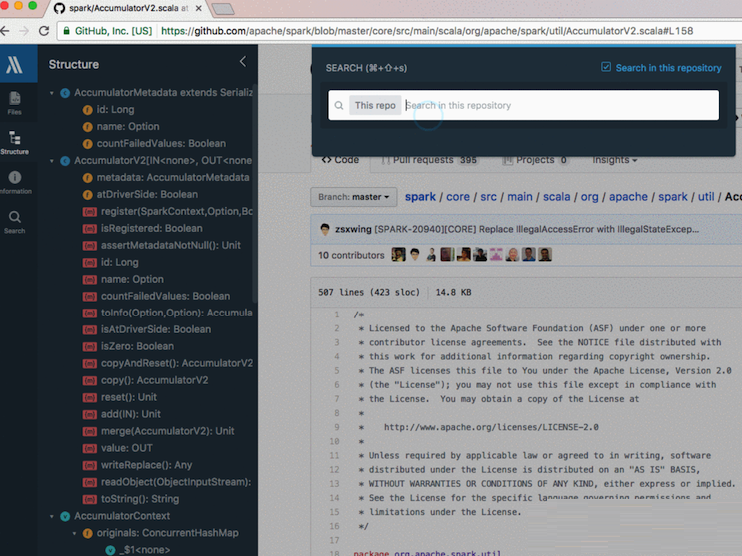Go back with browser back arrow
Screen dimensions: 742x556
[x=5, y=31]
